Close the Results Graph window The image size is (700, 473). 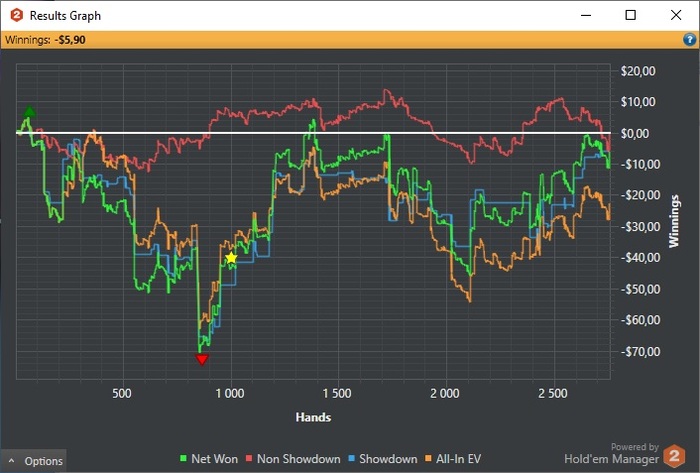pos(676,15)
